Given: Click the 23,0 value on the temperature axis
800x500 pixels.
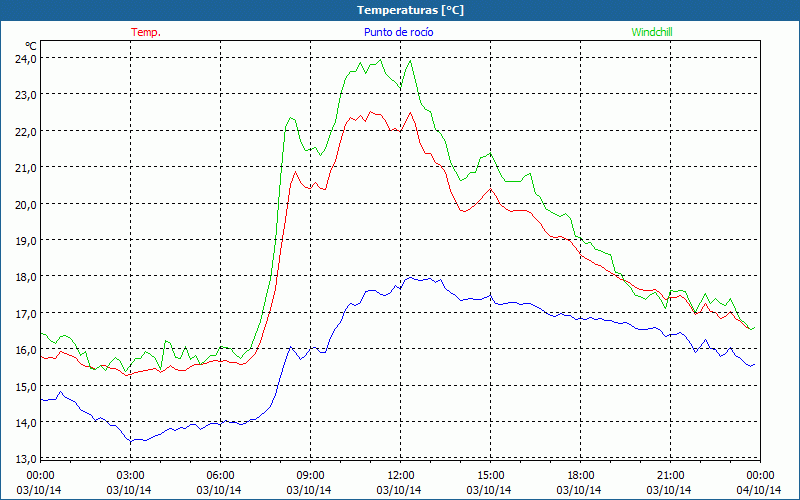Looking at the screenshot, I should (x=26, y=94).
